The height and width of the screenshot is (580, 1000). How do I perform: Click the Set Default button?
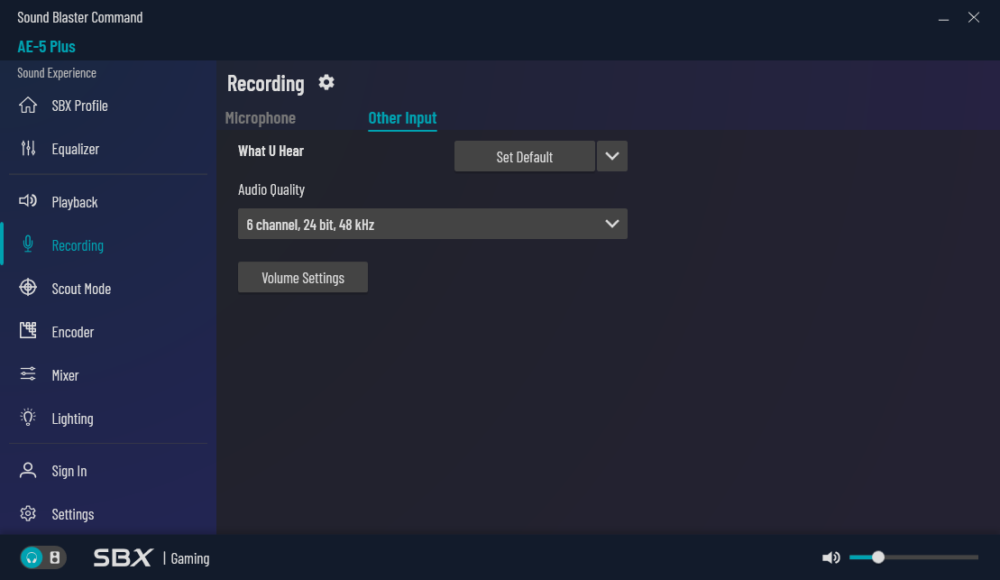click(524, 156)
